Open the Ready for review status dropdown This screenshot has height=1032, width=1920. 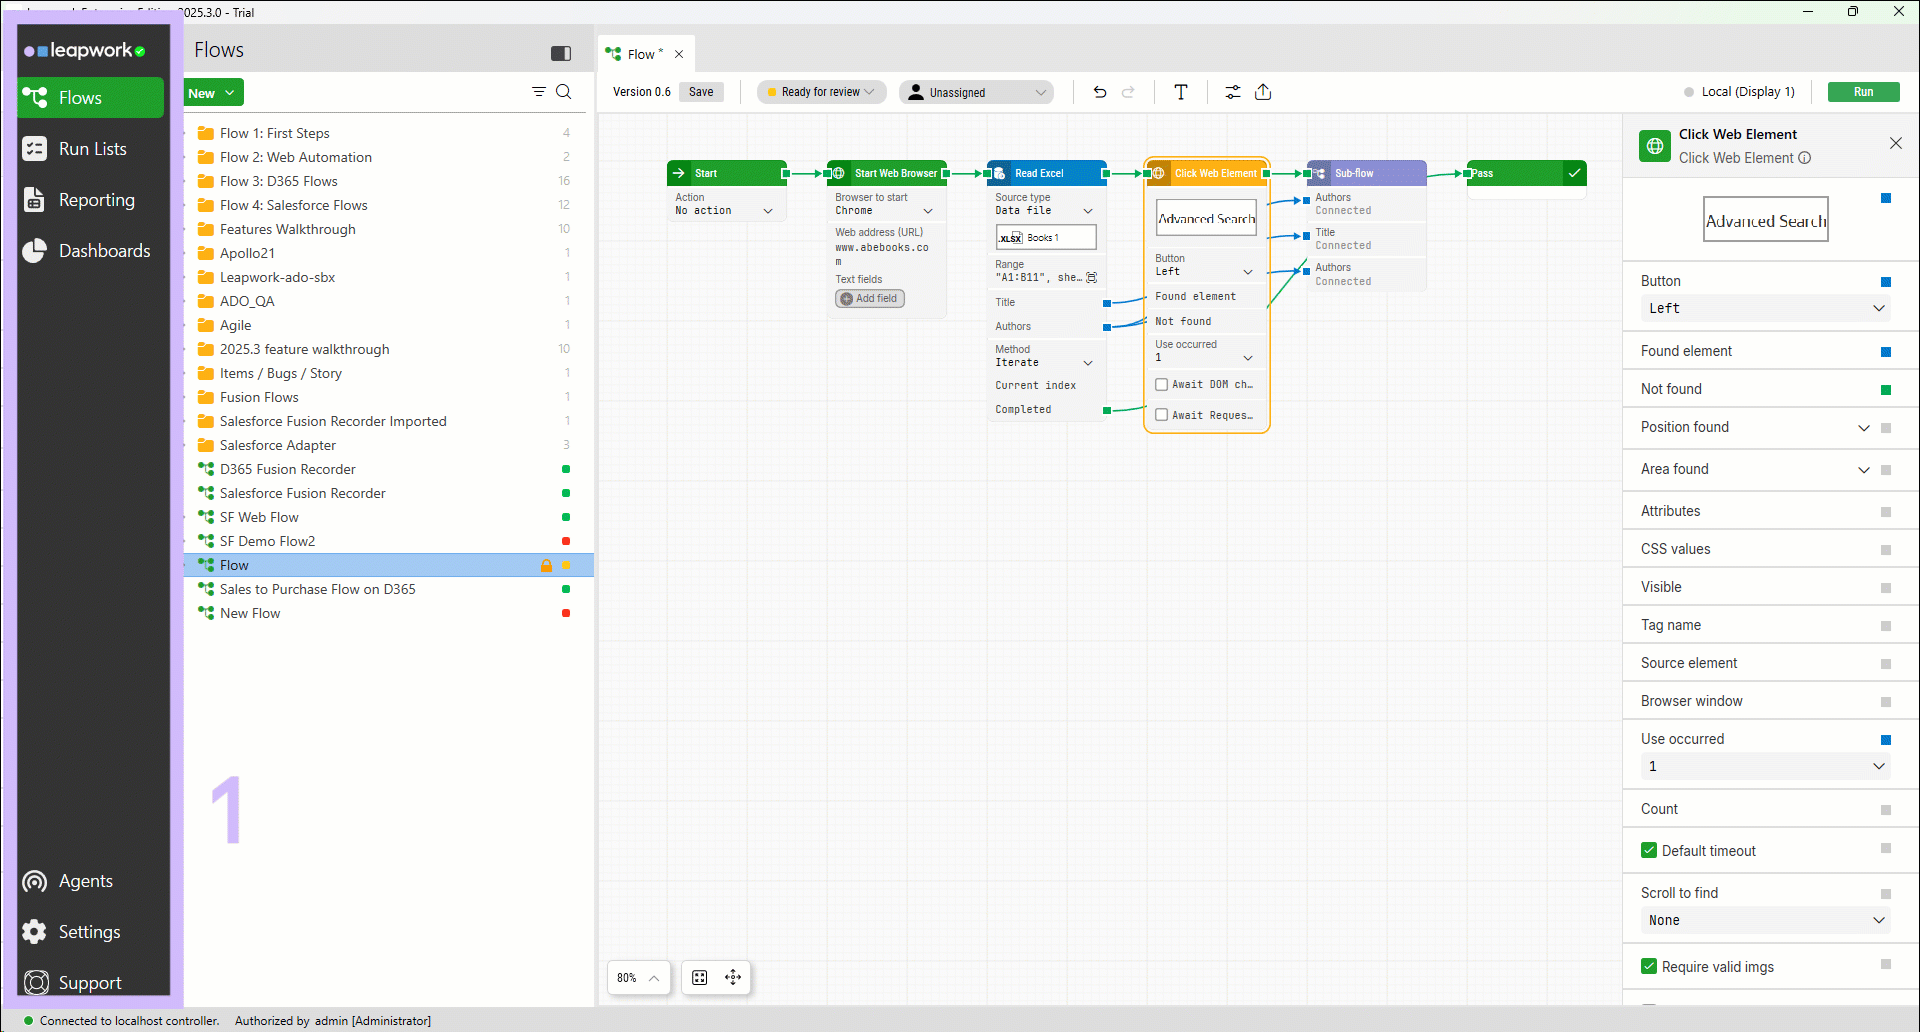pos(821,92)
